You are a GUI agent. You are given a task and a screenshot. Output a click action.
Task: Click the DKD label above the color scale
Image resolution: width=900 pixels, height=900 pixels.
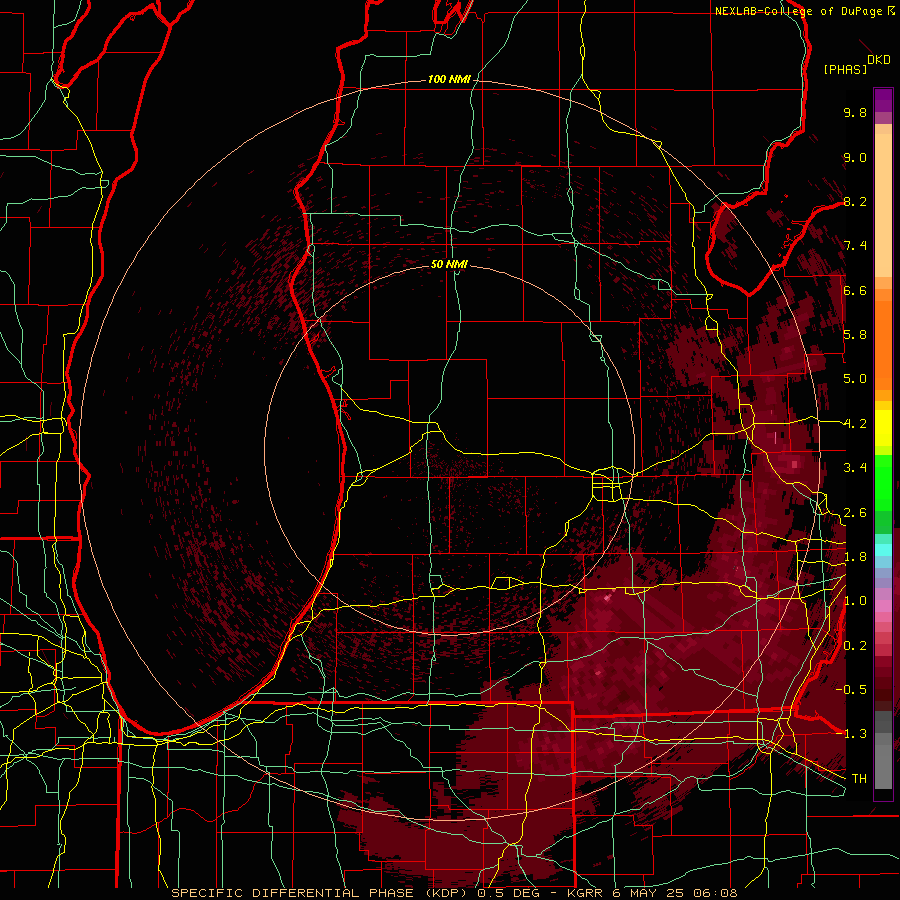click(879, 60)
